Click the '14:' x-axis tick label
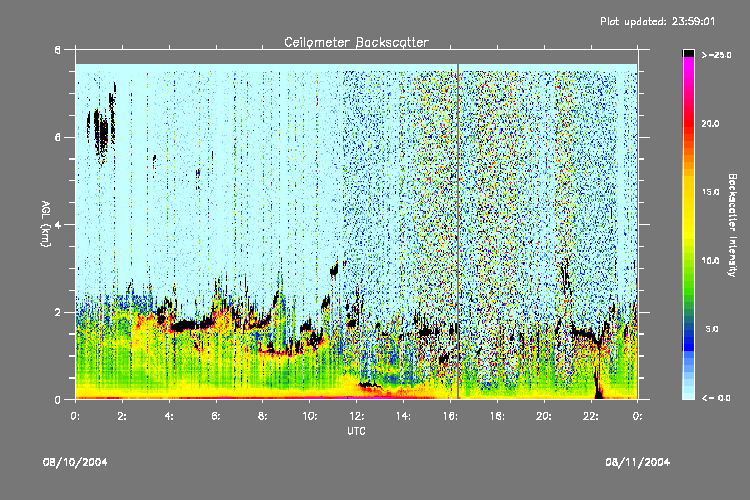Screen dimensions: 750x500 pos(403,416)
